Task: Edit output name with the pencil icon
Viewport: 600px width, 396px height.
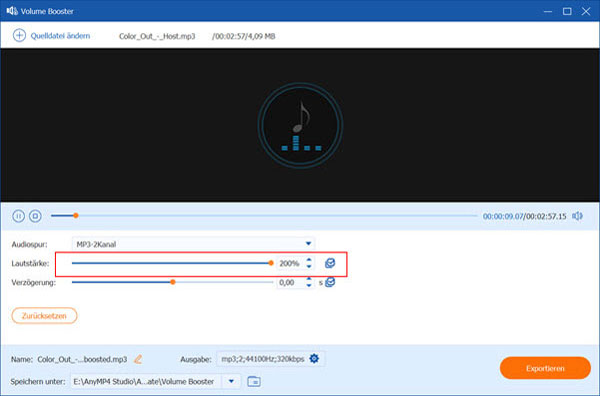Action: point(138,359)
